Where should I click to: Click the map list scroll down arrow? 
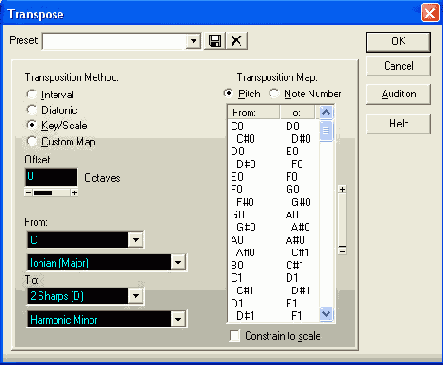pyautogui.click(x=326, y=314)
